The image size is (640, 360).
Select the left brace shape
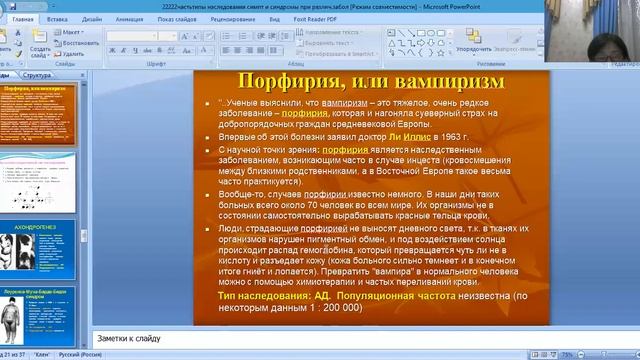(421, 53)
